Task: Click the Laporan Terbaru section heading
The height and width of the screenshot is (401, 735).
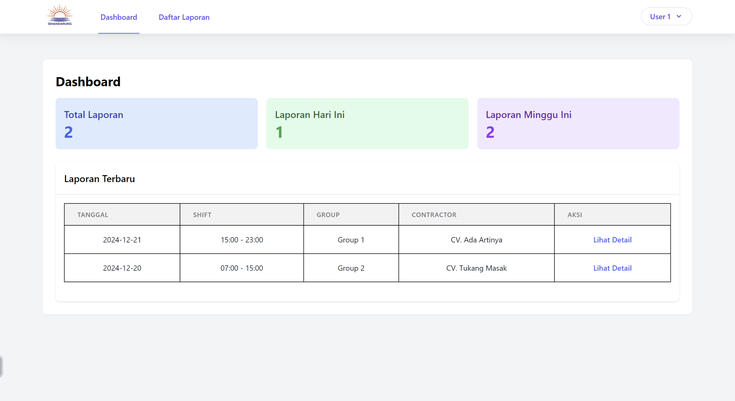Action: [99, 179]
